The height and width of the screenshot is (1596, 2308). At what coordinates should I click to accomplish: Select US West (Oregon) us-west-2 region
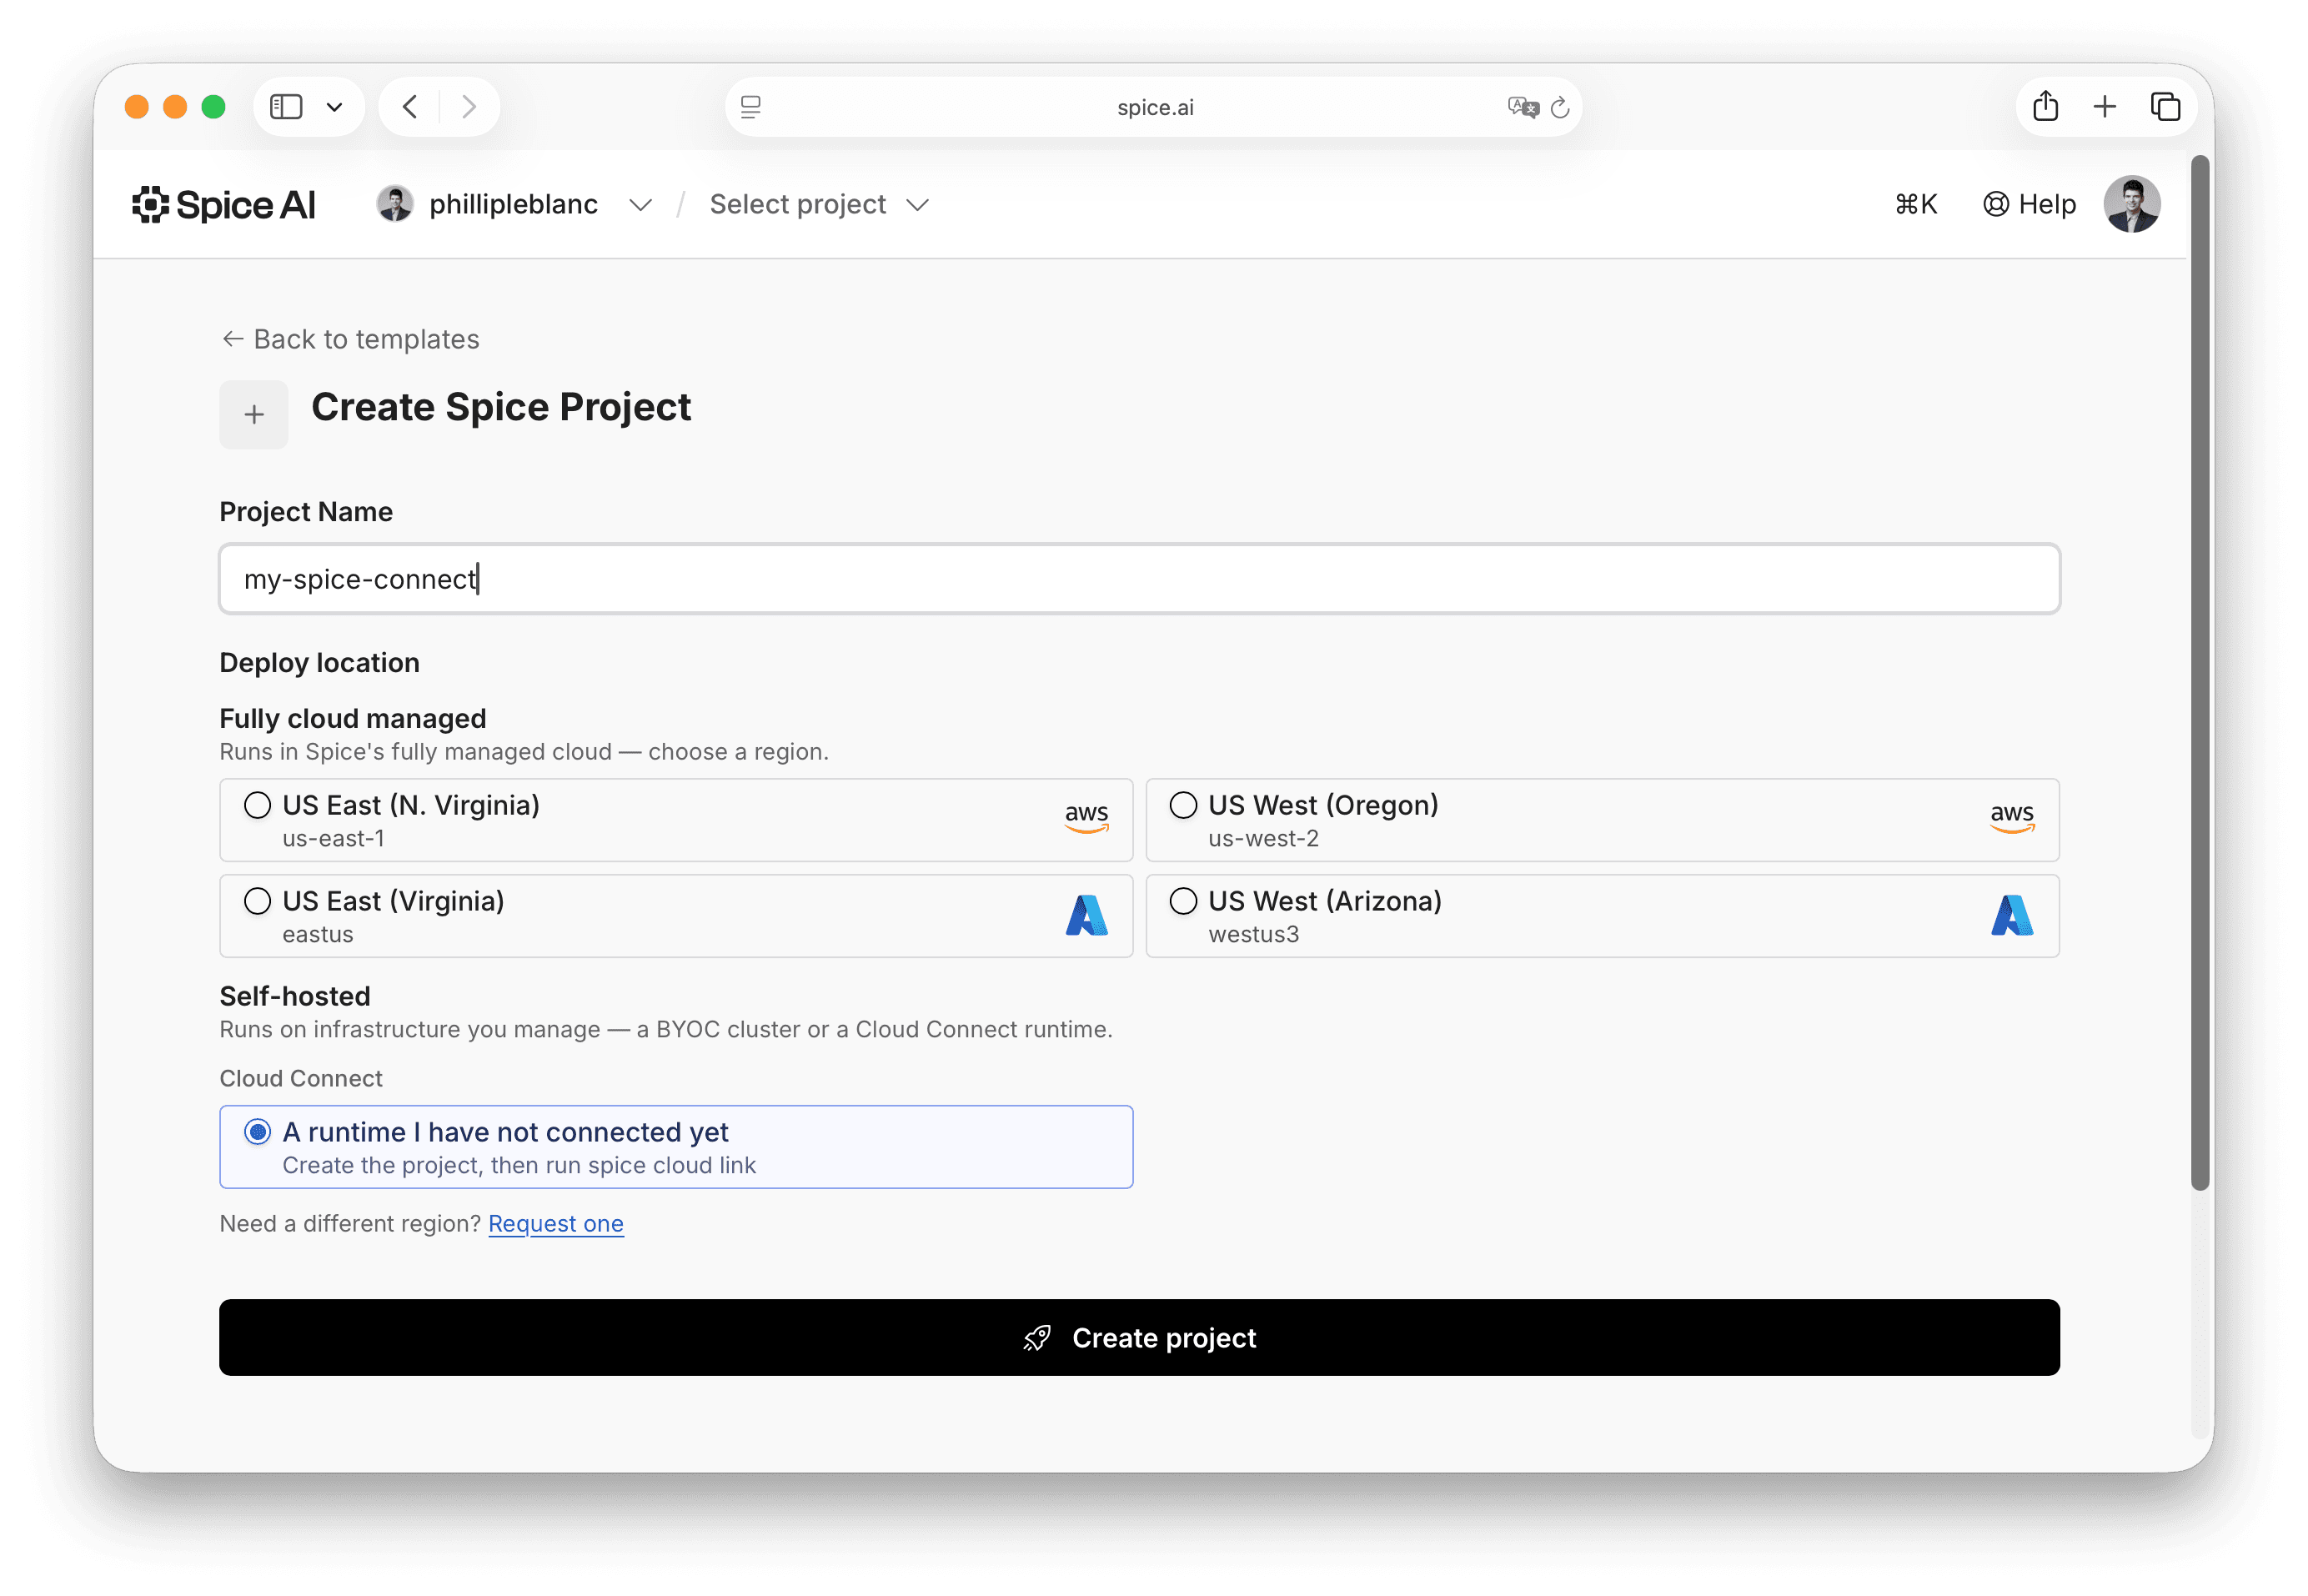pyautogui.click(x=1602, y=820)
